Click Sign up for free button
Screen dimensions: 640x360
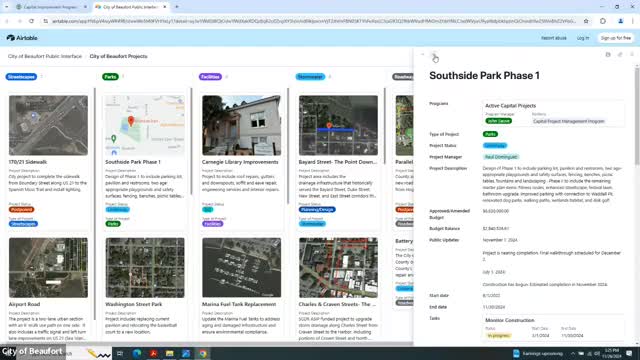coord(616,38)
